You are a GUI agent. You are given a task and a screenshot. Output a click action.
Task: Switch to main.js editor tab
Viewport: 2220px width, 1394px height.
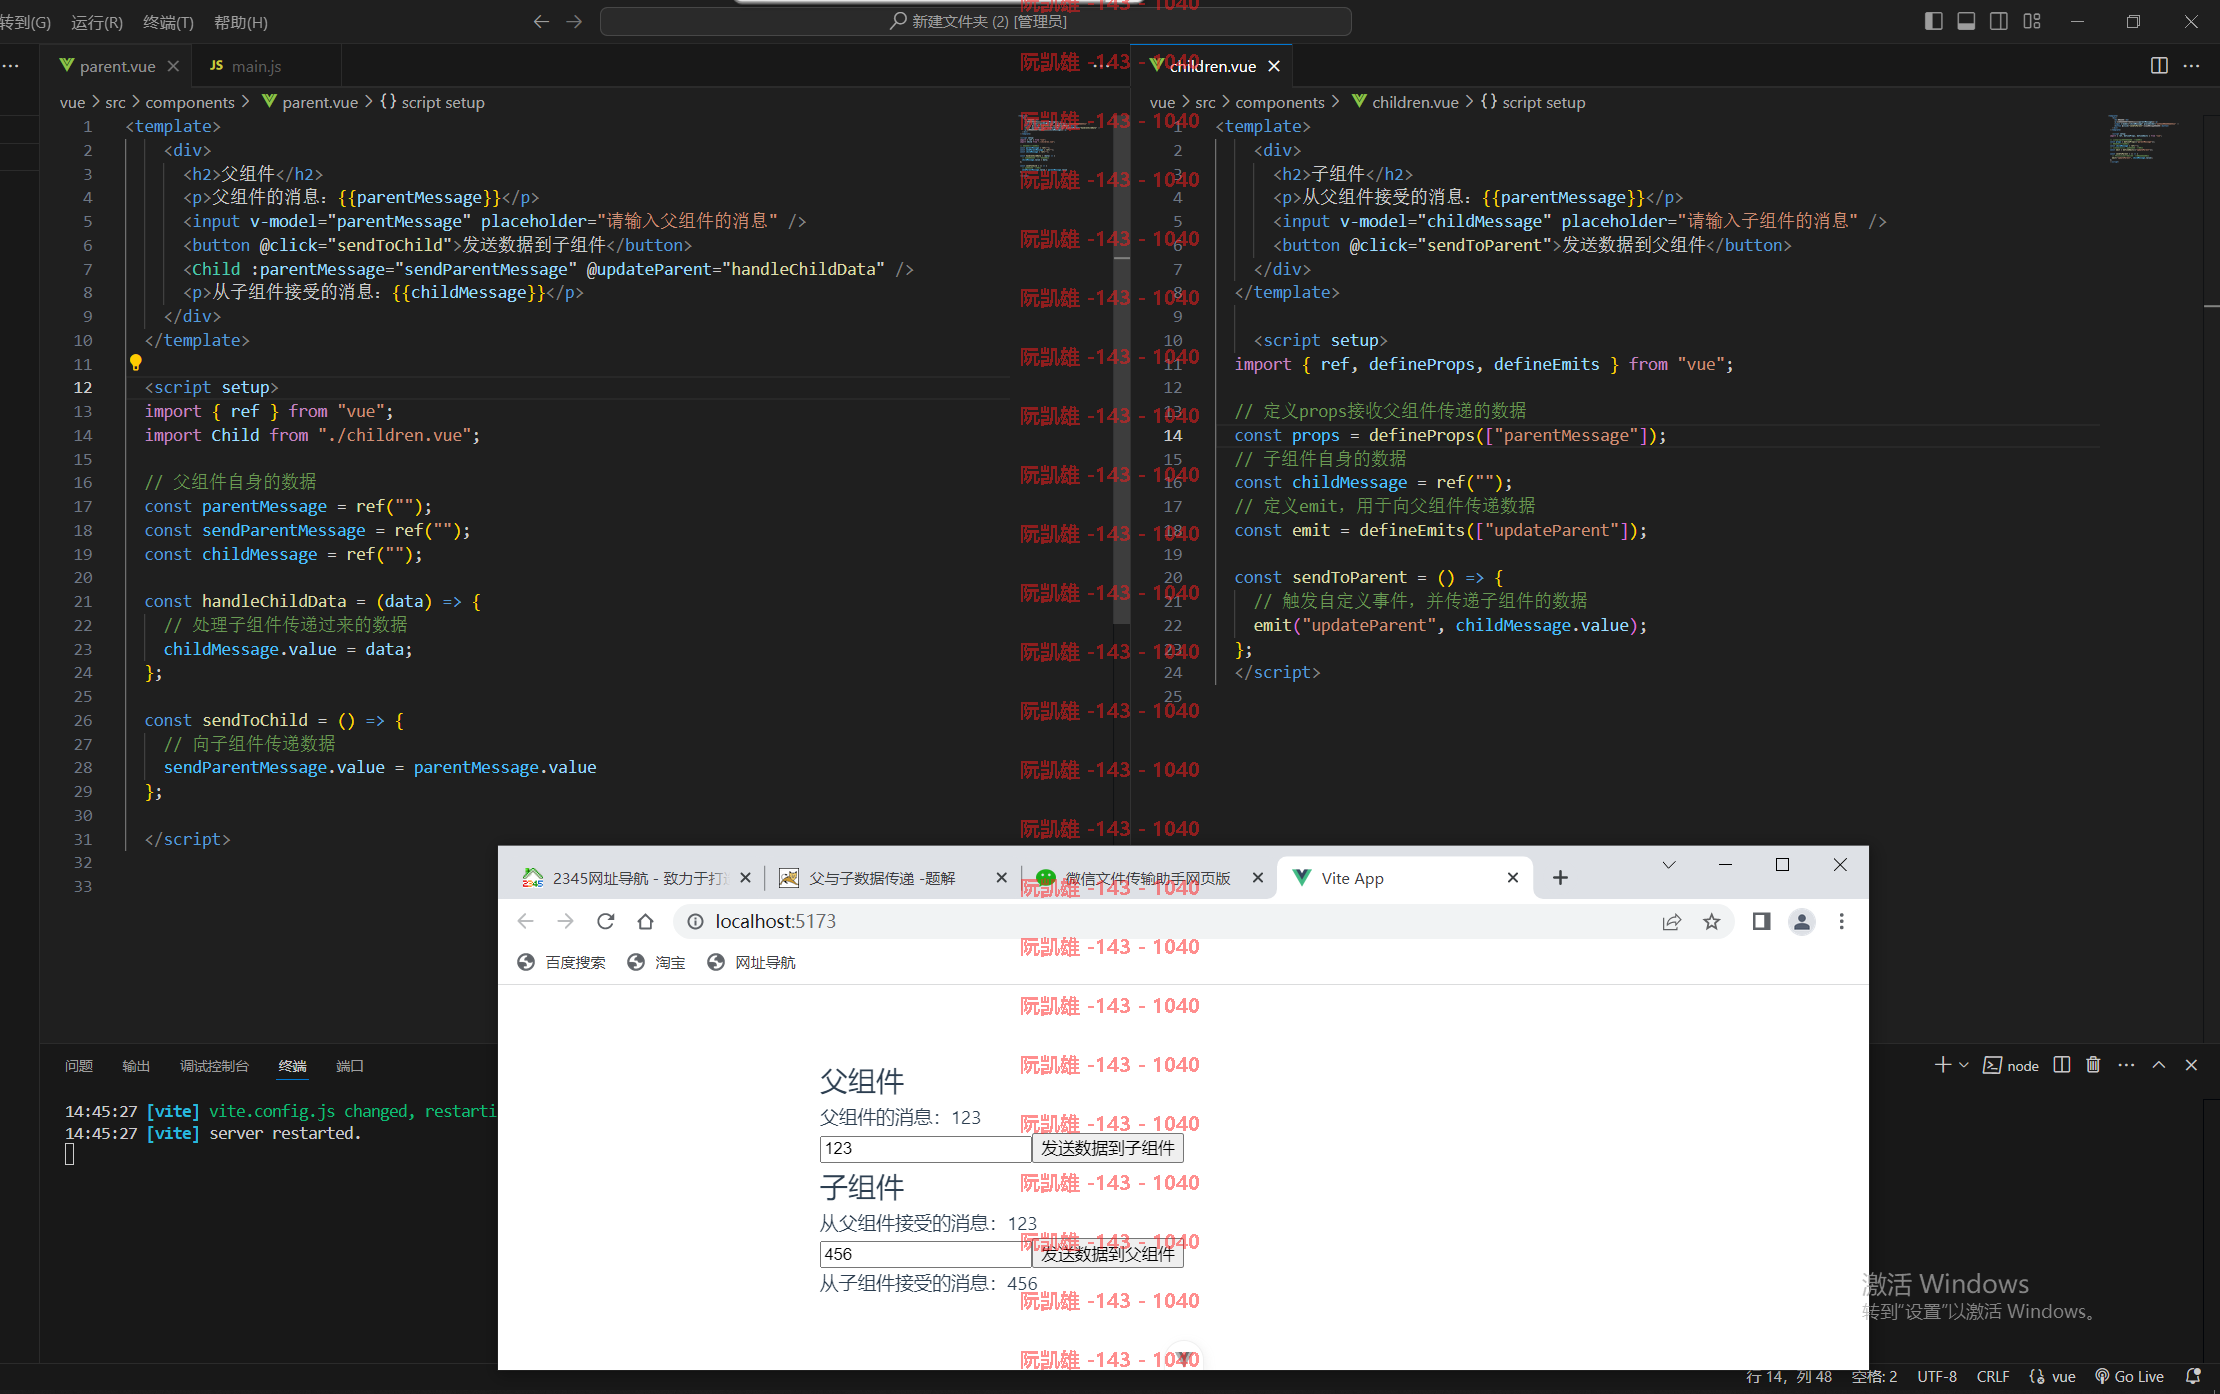(256, 66)
